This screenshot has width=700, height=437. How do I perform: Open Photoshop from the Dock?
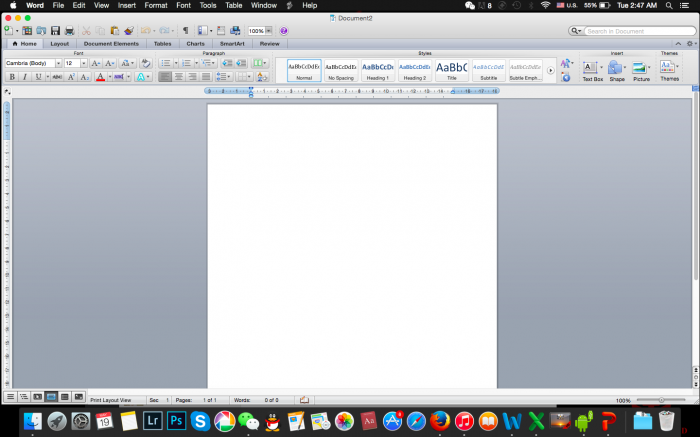click(176, 420)
